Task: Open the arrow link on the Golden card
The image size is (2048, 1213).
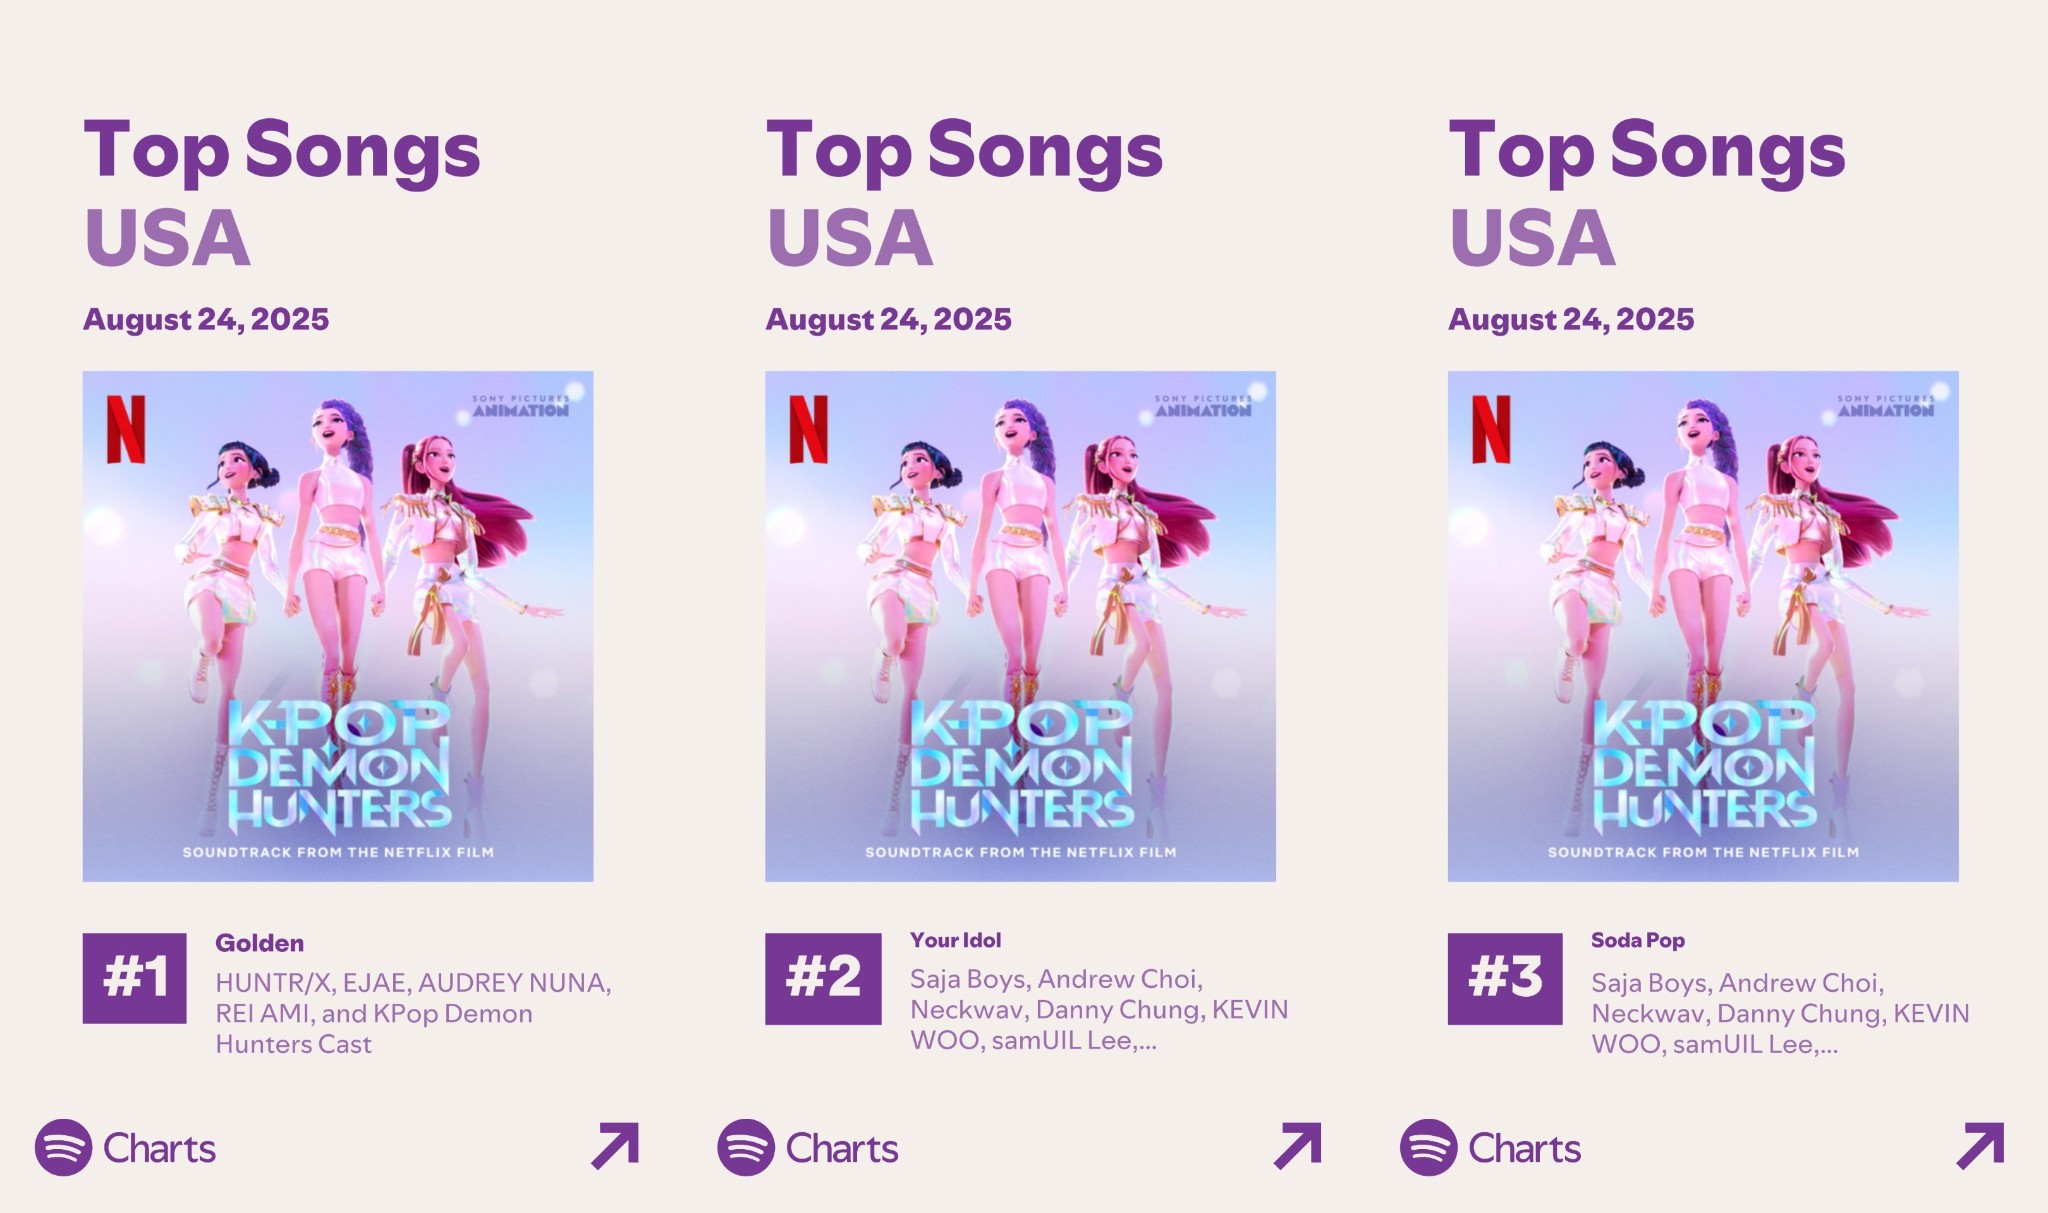Action: point(615,1146)
